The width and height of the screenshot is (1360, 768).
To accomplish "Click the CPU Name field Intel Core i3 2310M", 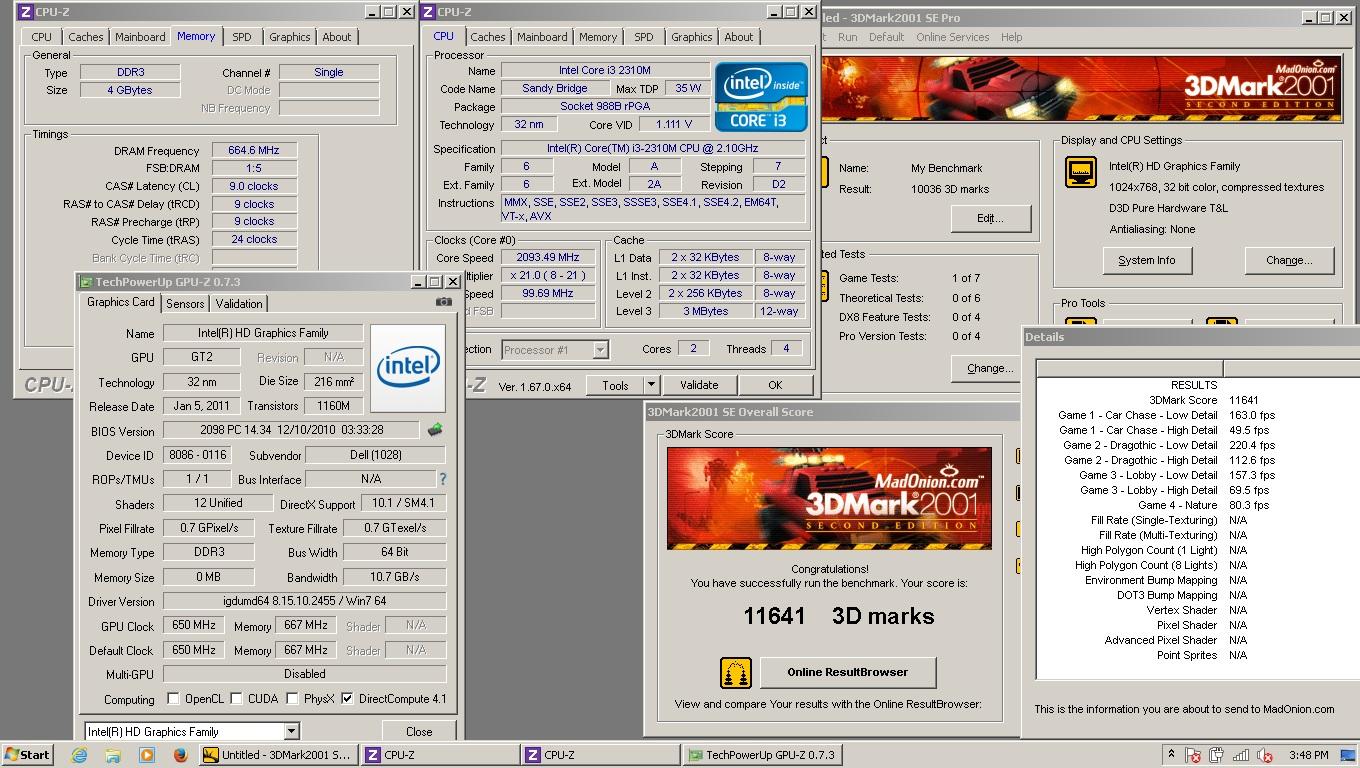I will (604, 70).
